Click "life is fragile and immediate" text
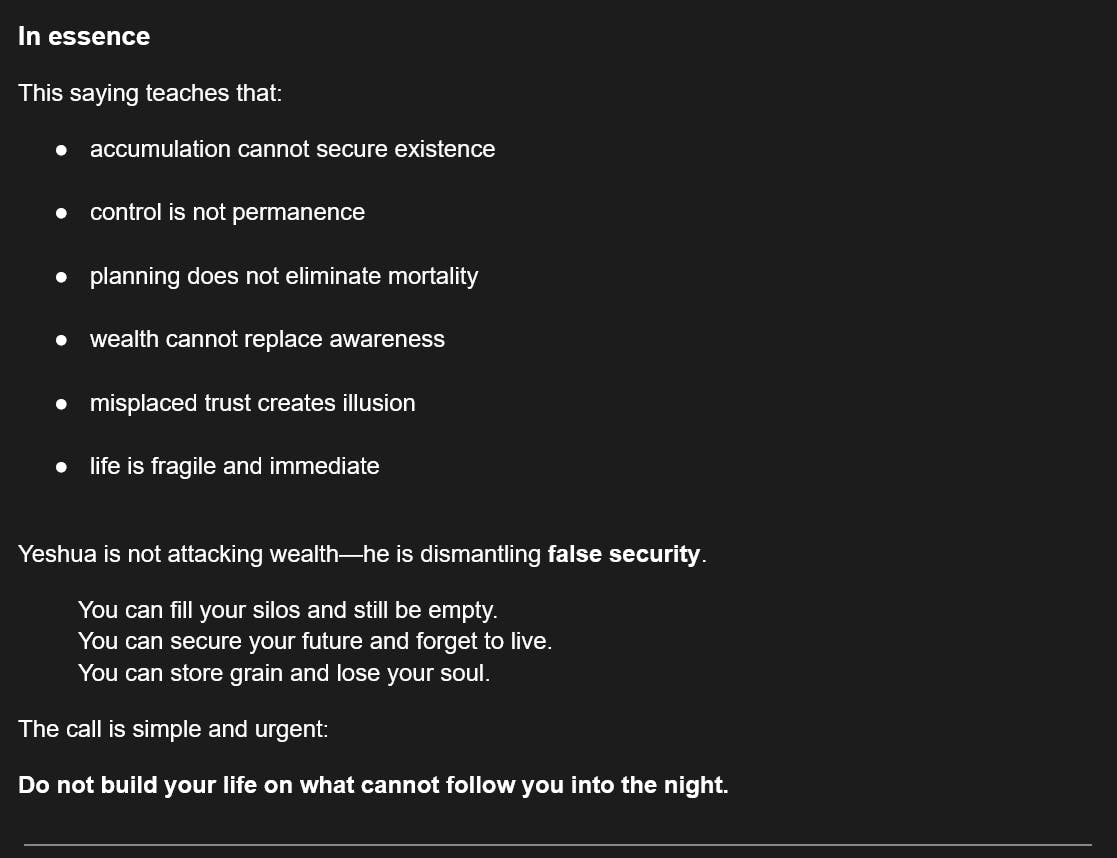 (234, 466)
